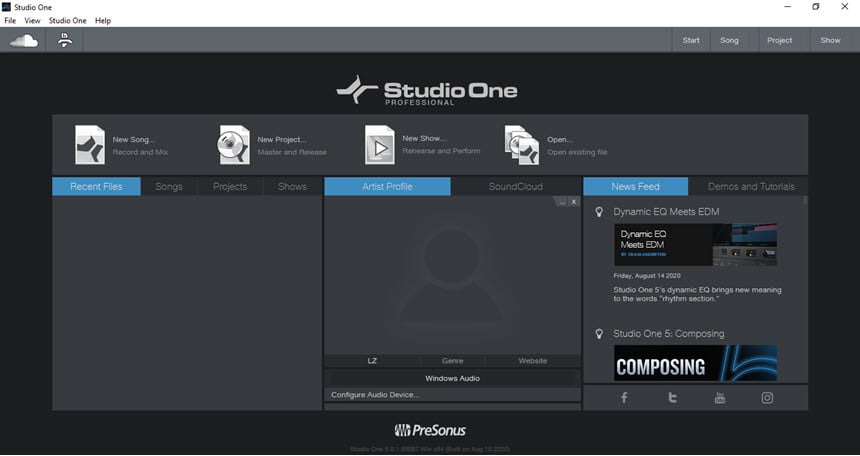The height and width of the screenshot is (456, 860).
Task: Click lightbulb icon beside Dynamic EQ Meets EDM
Action: tap(599, 212)
